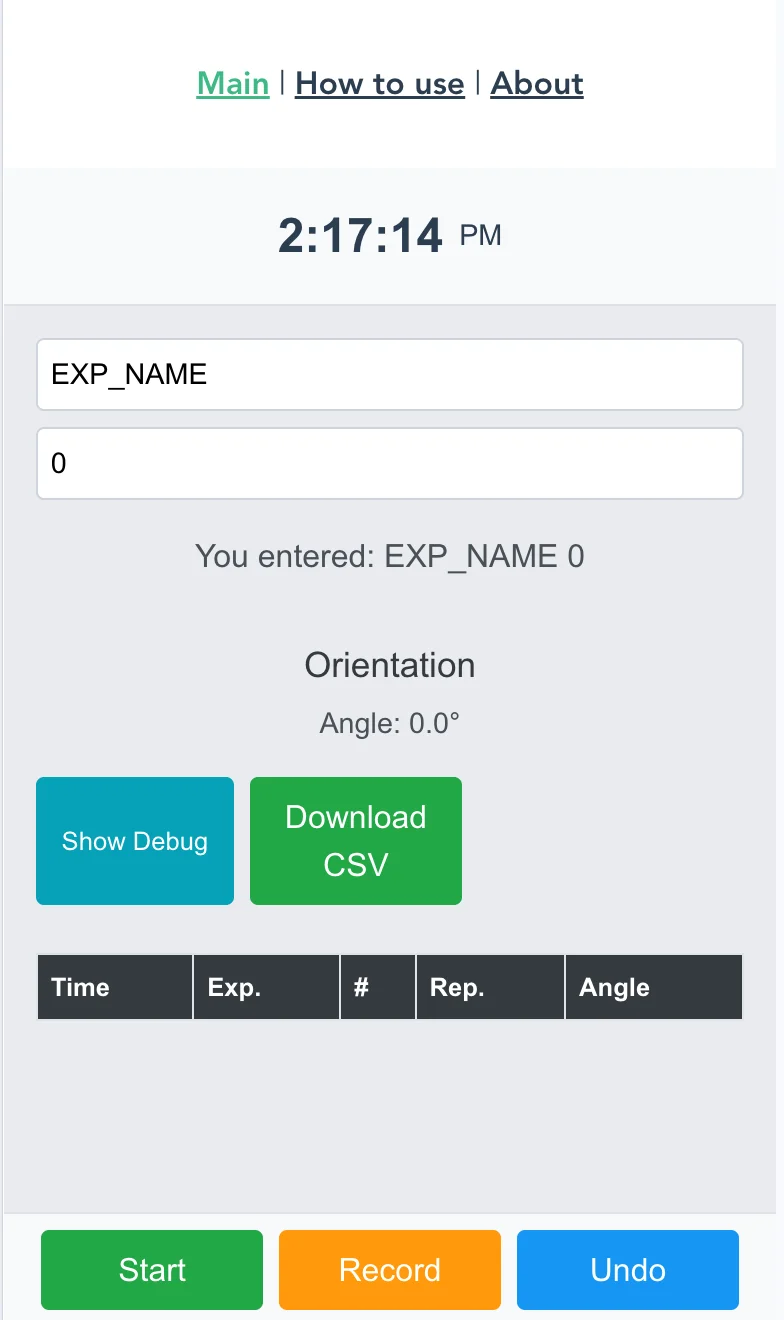Viewport: 784px width, 1320px height.
Task: Click the Show Debug button
Action: click(135, 841)
